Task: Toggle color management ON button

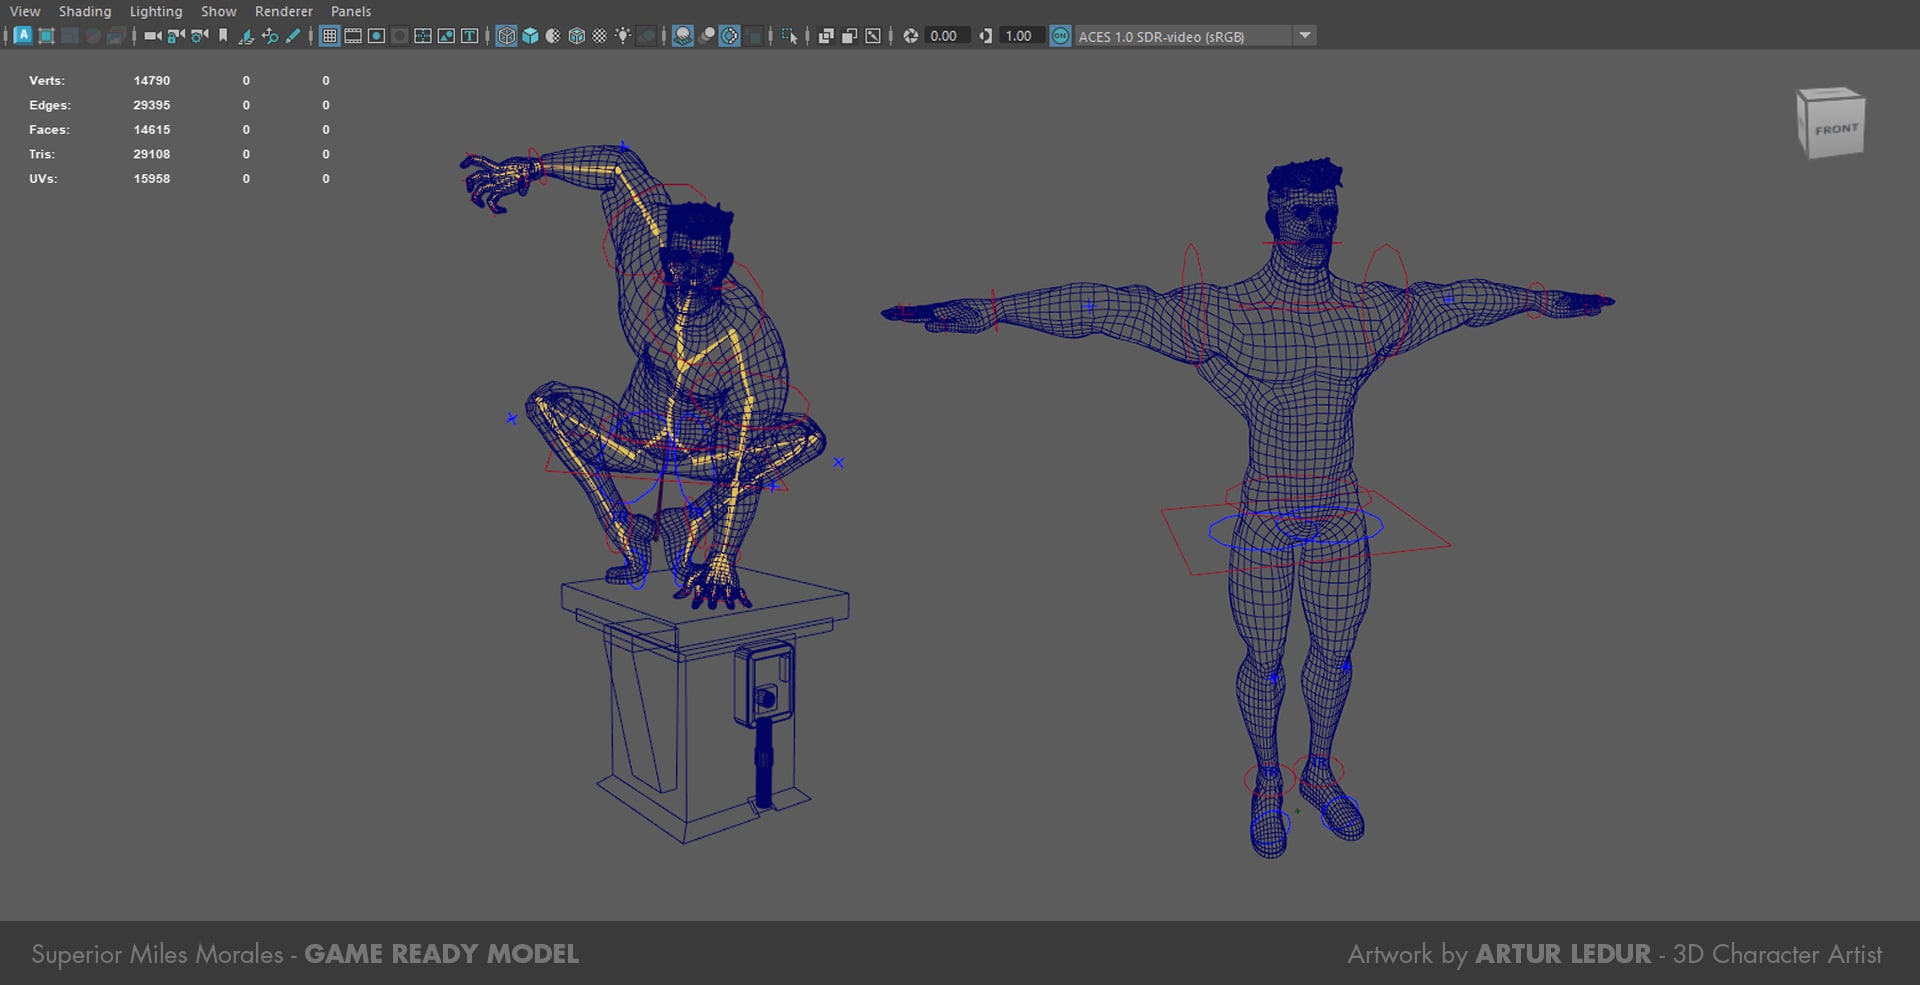Action: tap(1060, 36)
